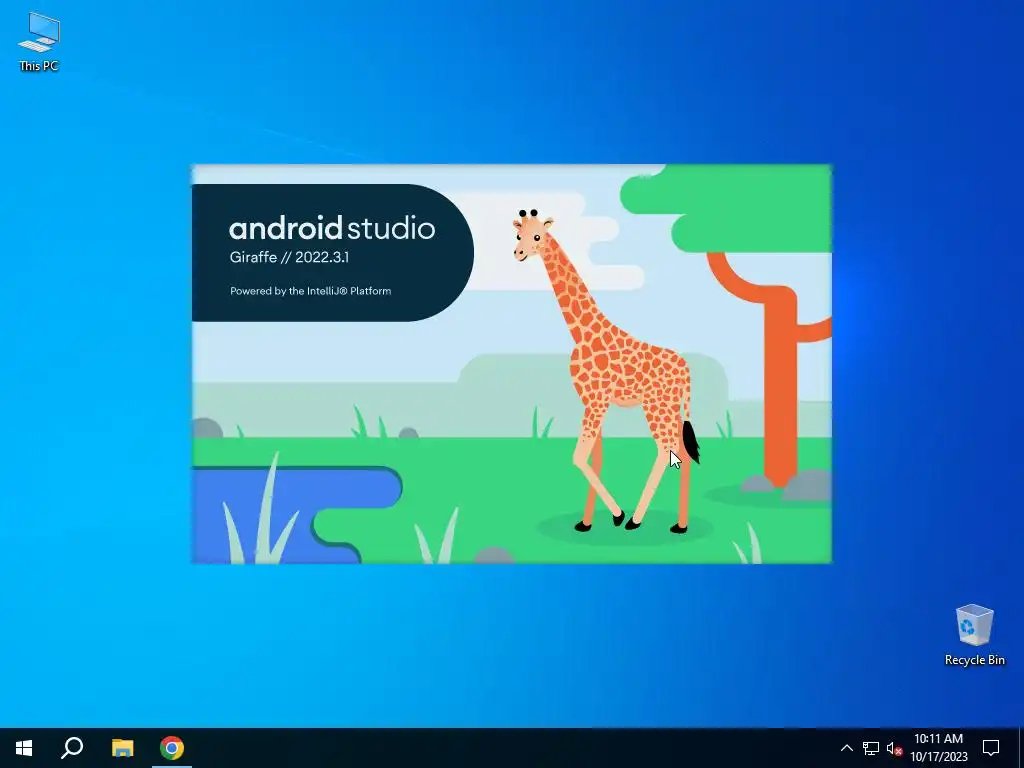Open network status in the system tray

pyautogui.click(x=871, y=748)
